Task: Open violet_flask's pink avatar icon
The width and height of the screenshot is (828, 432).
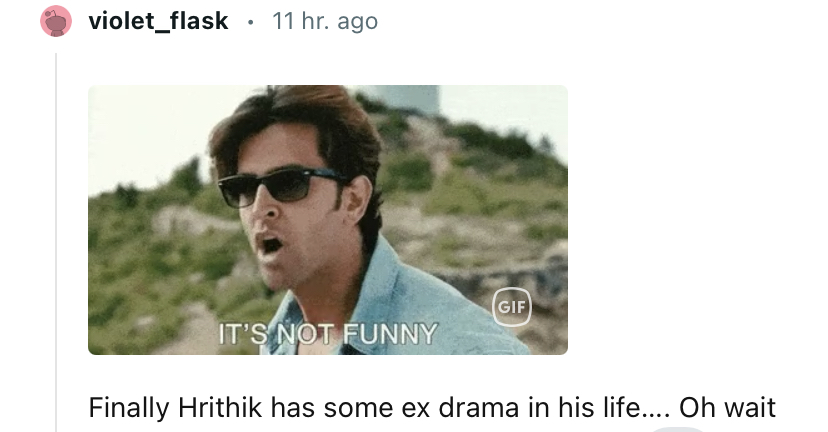Action: (56, 21)
